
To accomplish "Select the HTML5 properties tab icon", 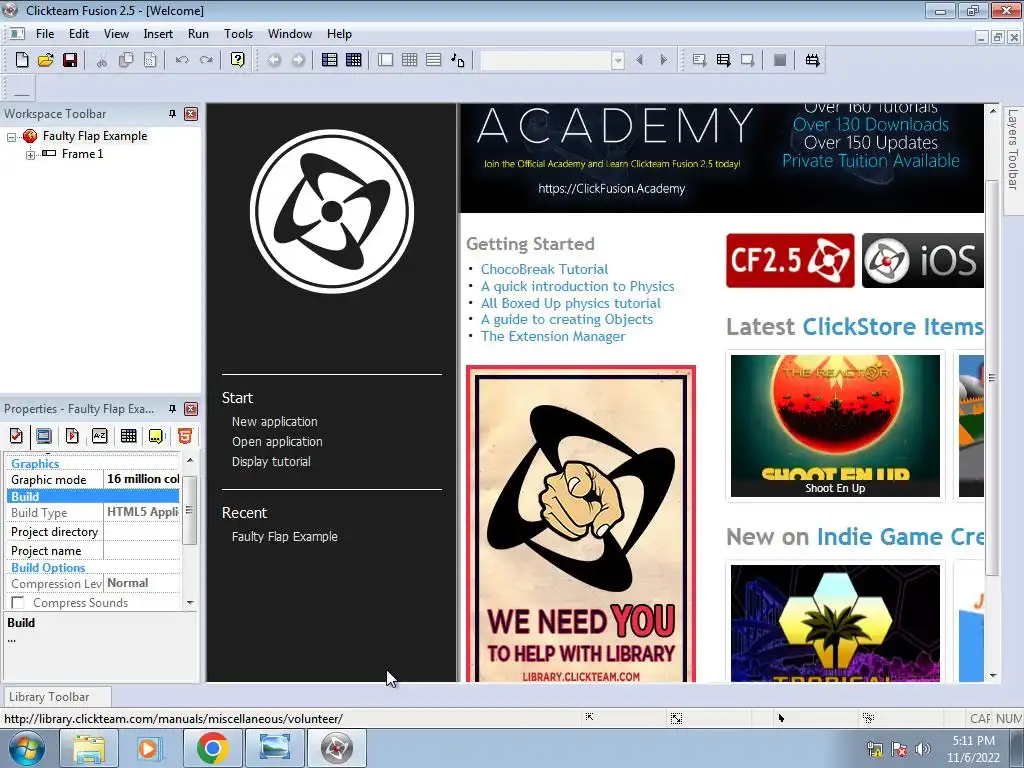I will [x=185, y=436].
